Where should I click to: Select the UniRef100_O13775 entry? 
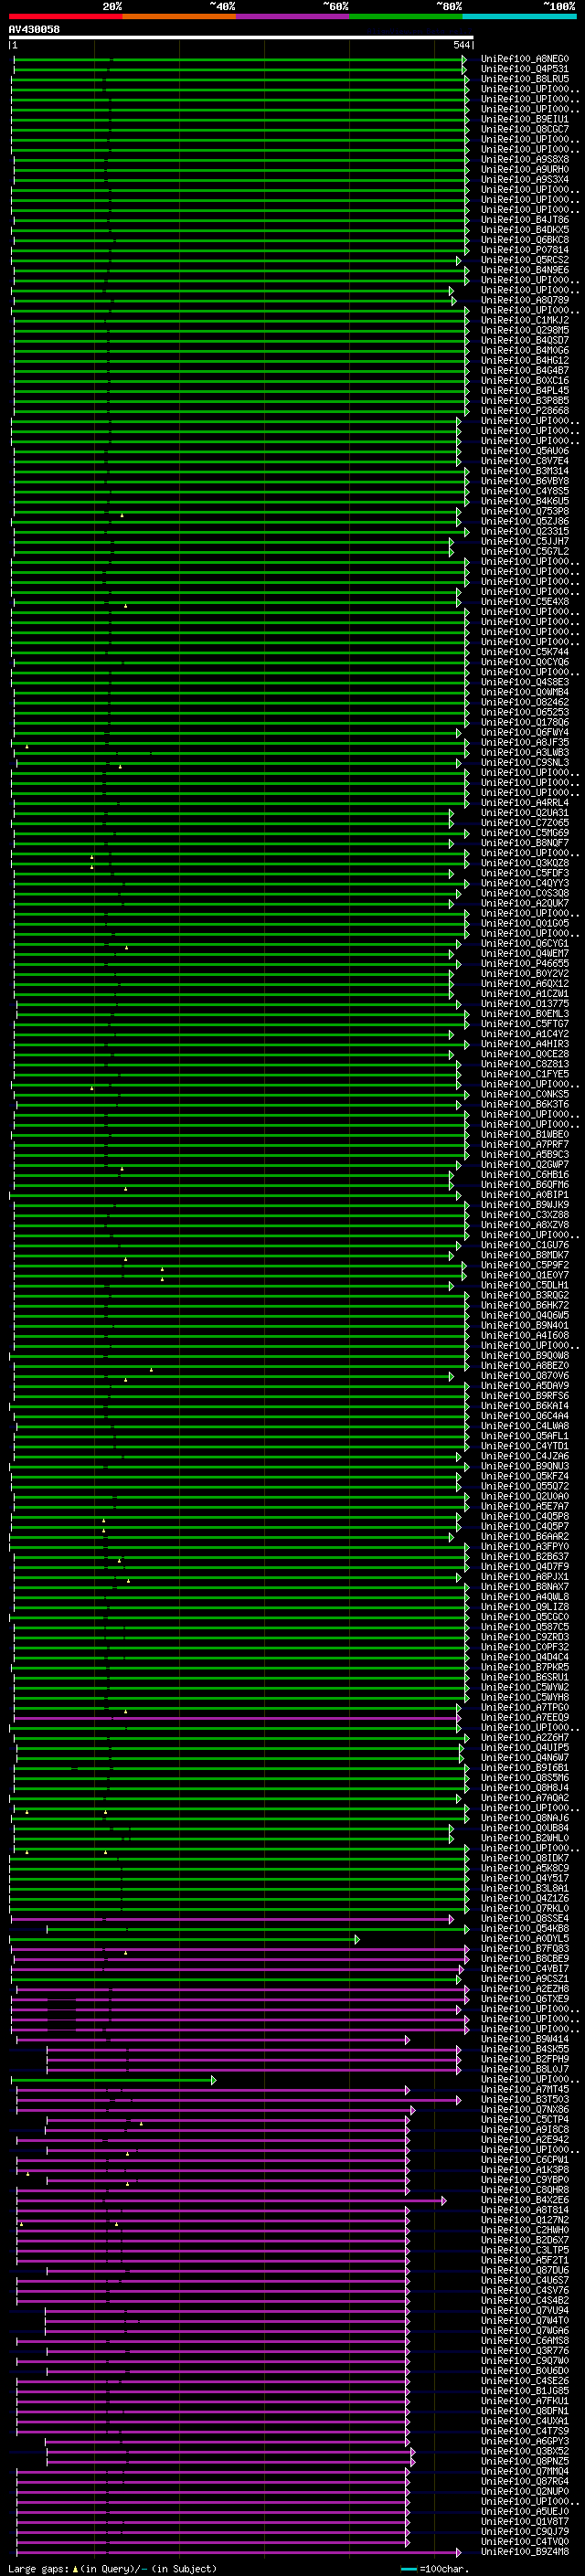click(525, 1004)
